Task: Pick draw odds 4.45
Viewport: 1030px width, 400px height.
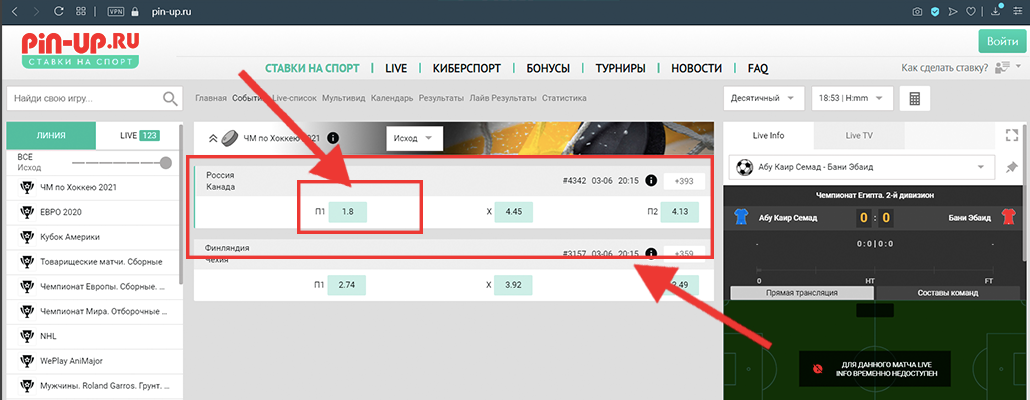Action: [x=514, y=212]
